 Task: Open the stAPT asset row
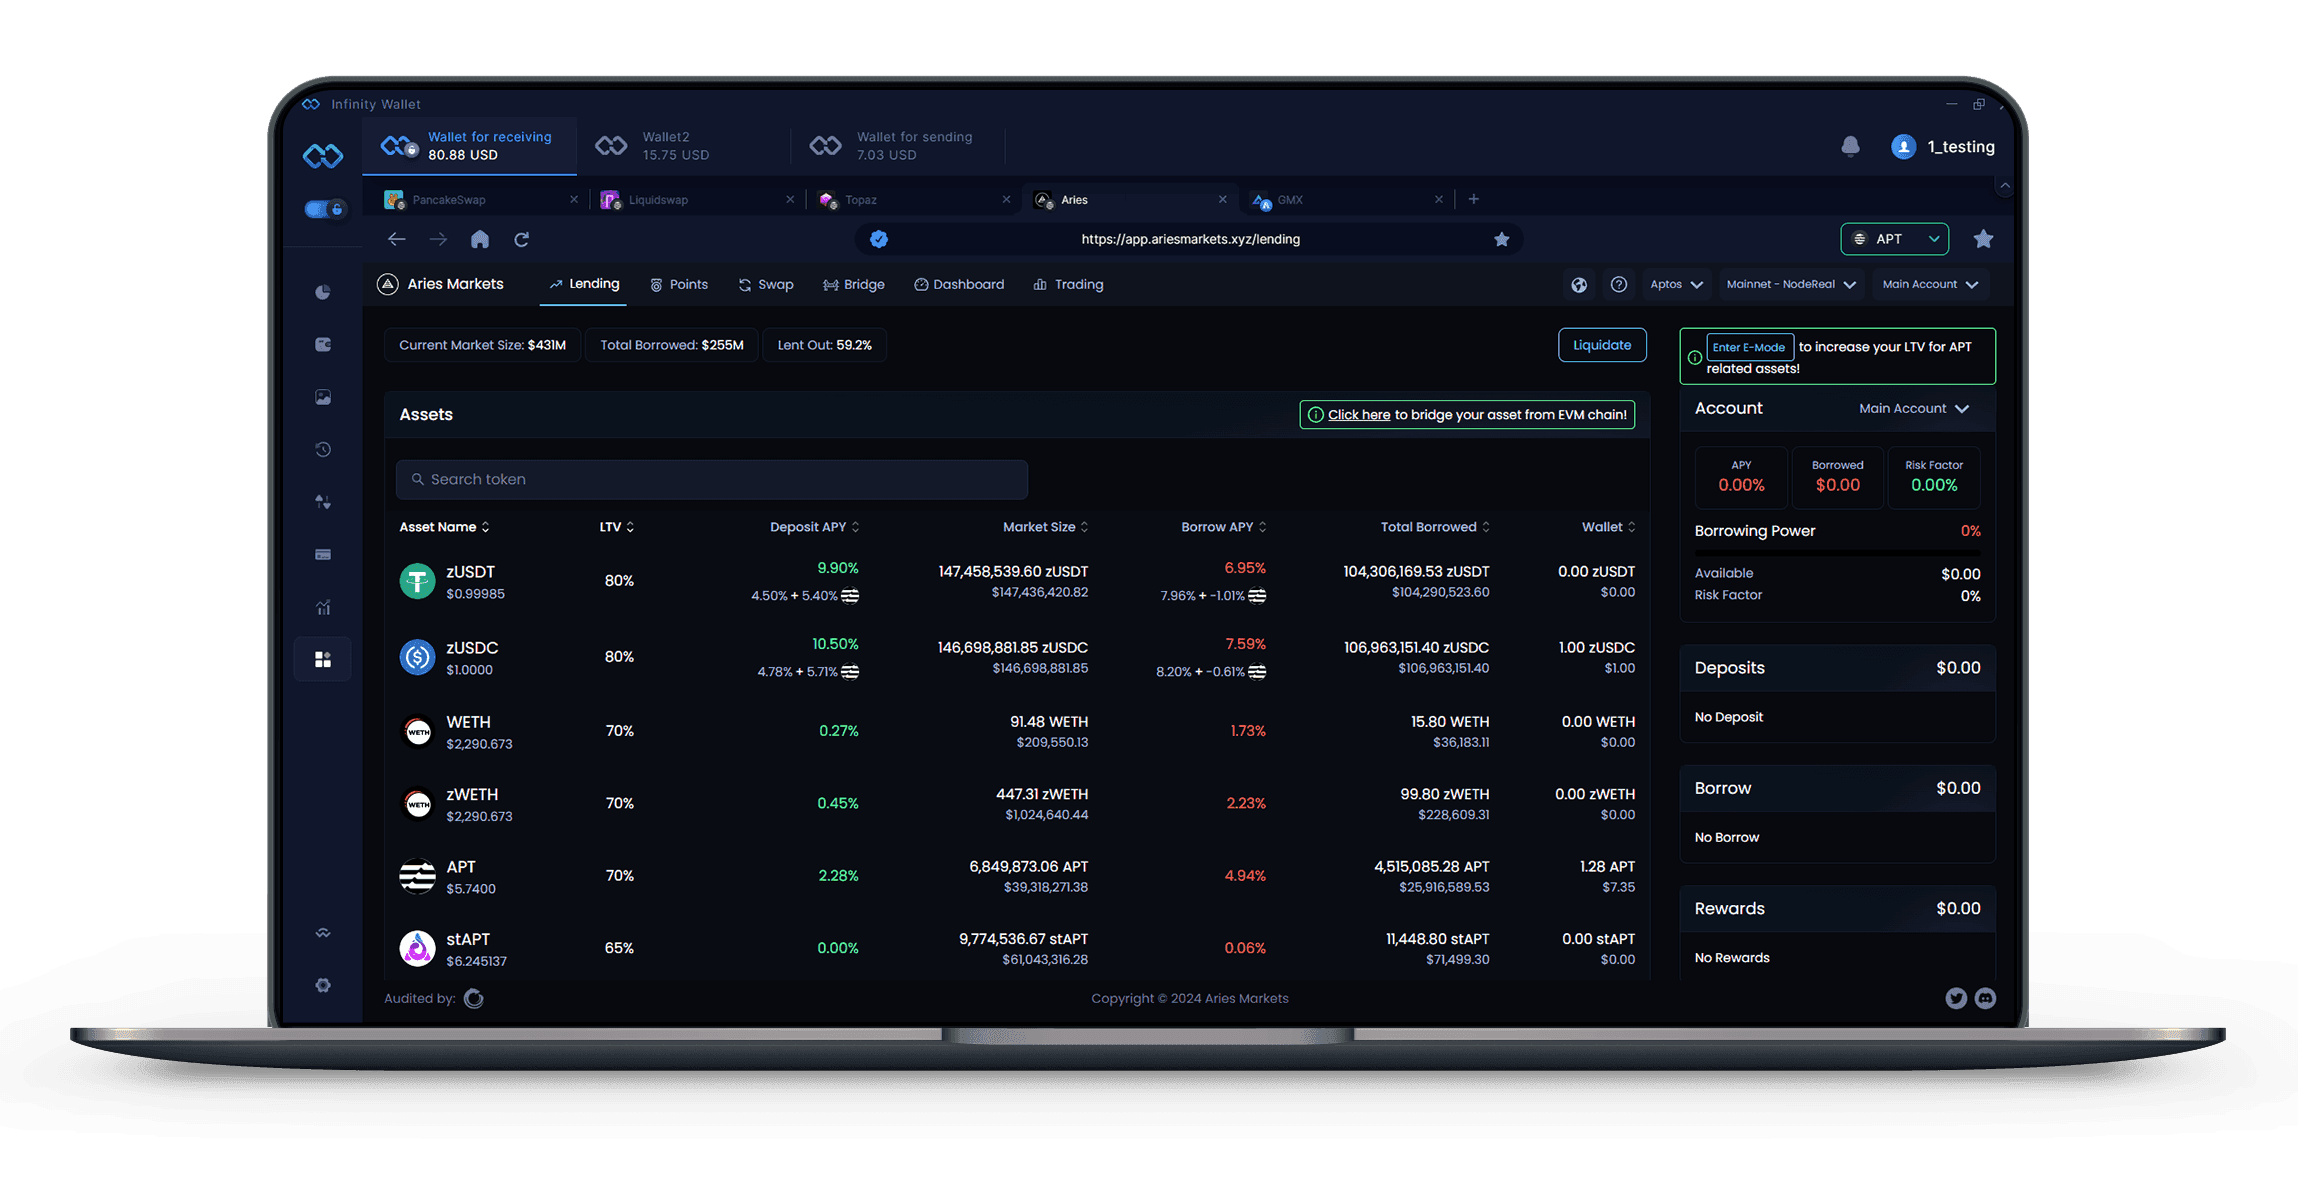(1017, 948)
